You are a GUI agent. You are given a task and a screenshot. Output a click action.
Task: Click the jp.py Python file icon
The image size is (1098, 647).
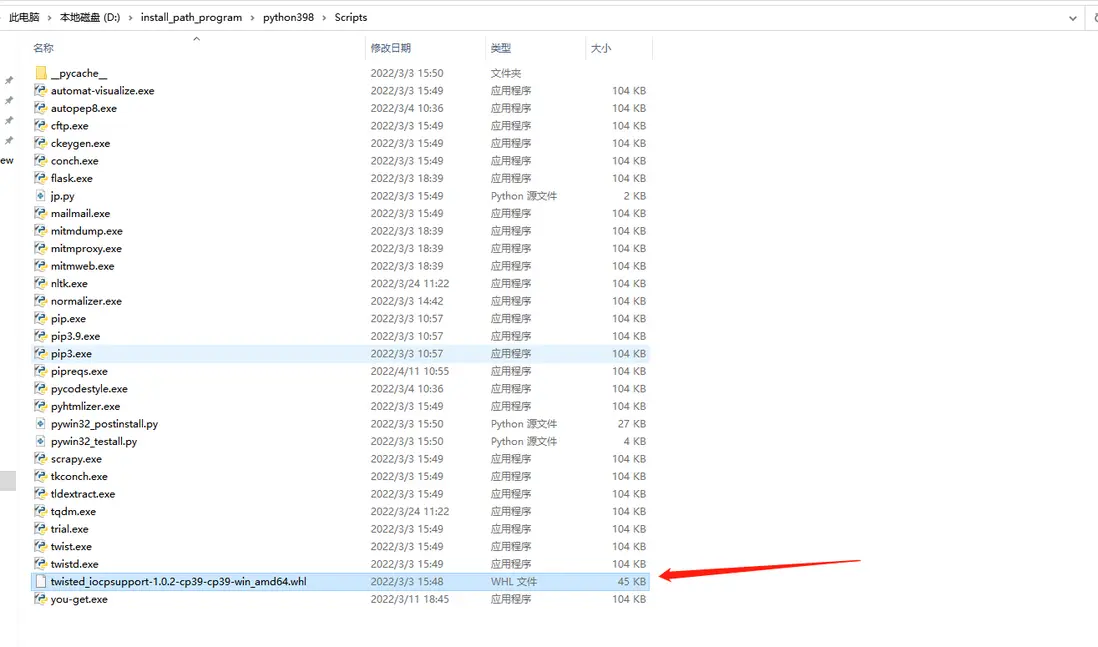pyautogui.click(x=41, y=195)
